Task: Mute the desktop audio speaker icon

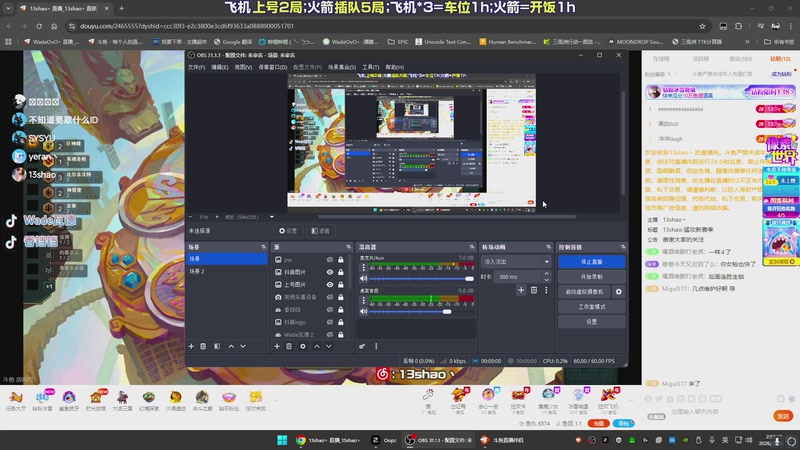Action: [364, 311]
